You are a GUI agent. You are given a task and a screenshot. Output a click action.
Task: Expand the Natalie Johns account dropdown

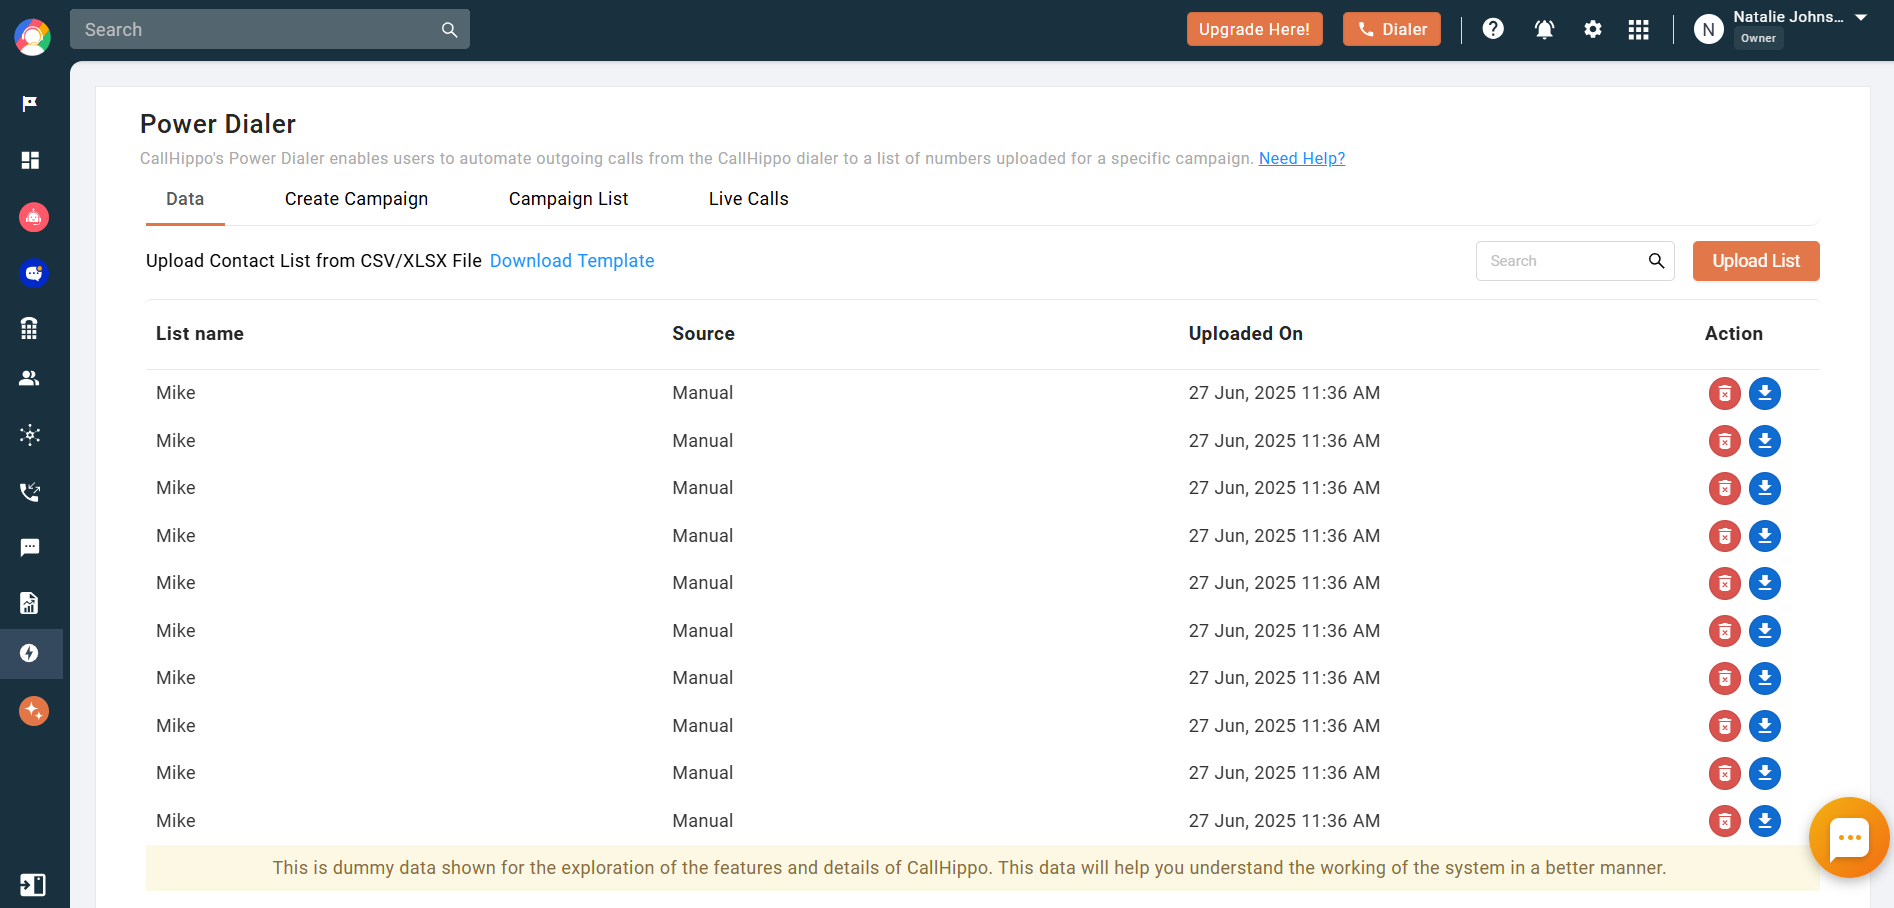tap(1861, 17)
